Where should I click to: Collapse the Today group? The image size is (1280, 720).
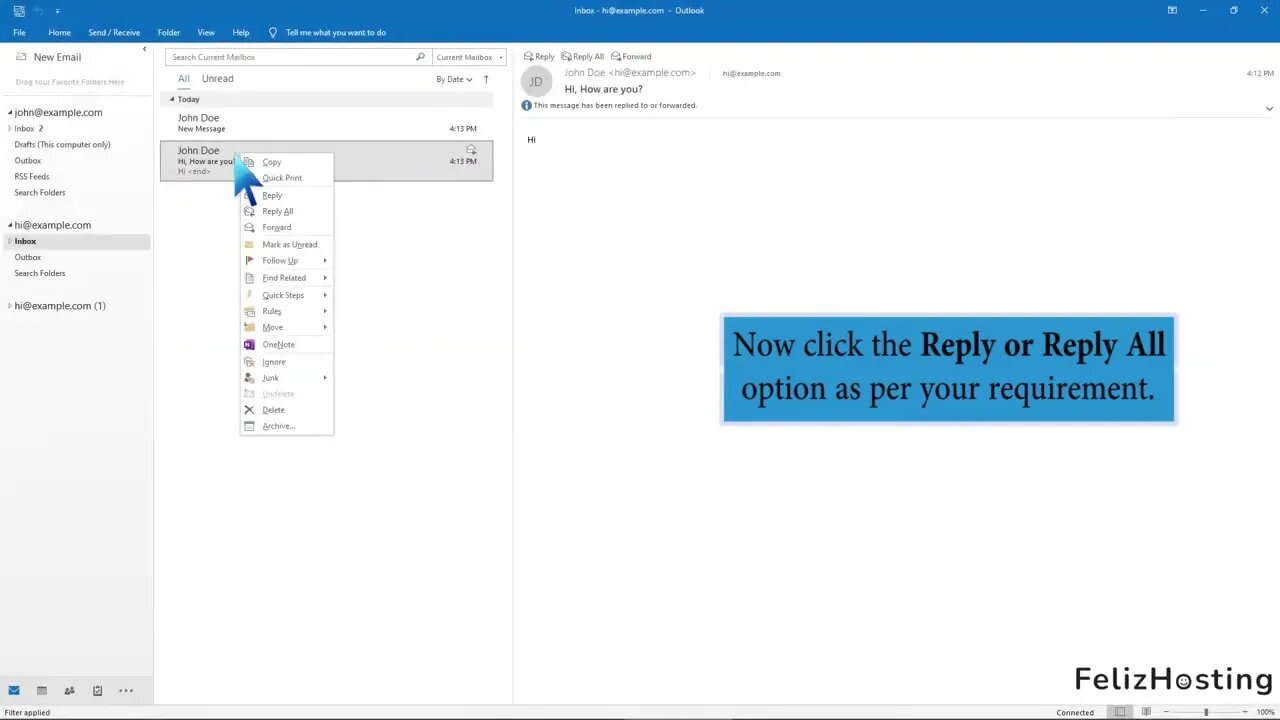click(x=172, y=99)
